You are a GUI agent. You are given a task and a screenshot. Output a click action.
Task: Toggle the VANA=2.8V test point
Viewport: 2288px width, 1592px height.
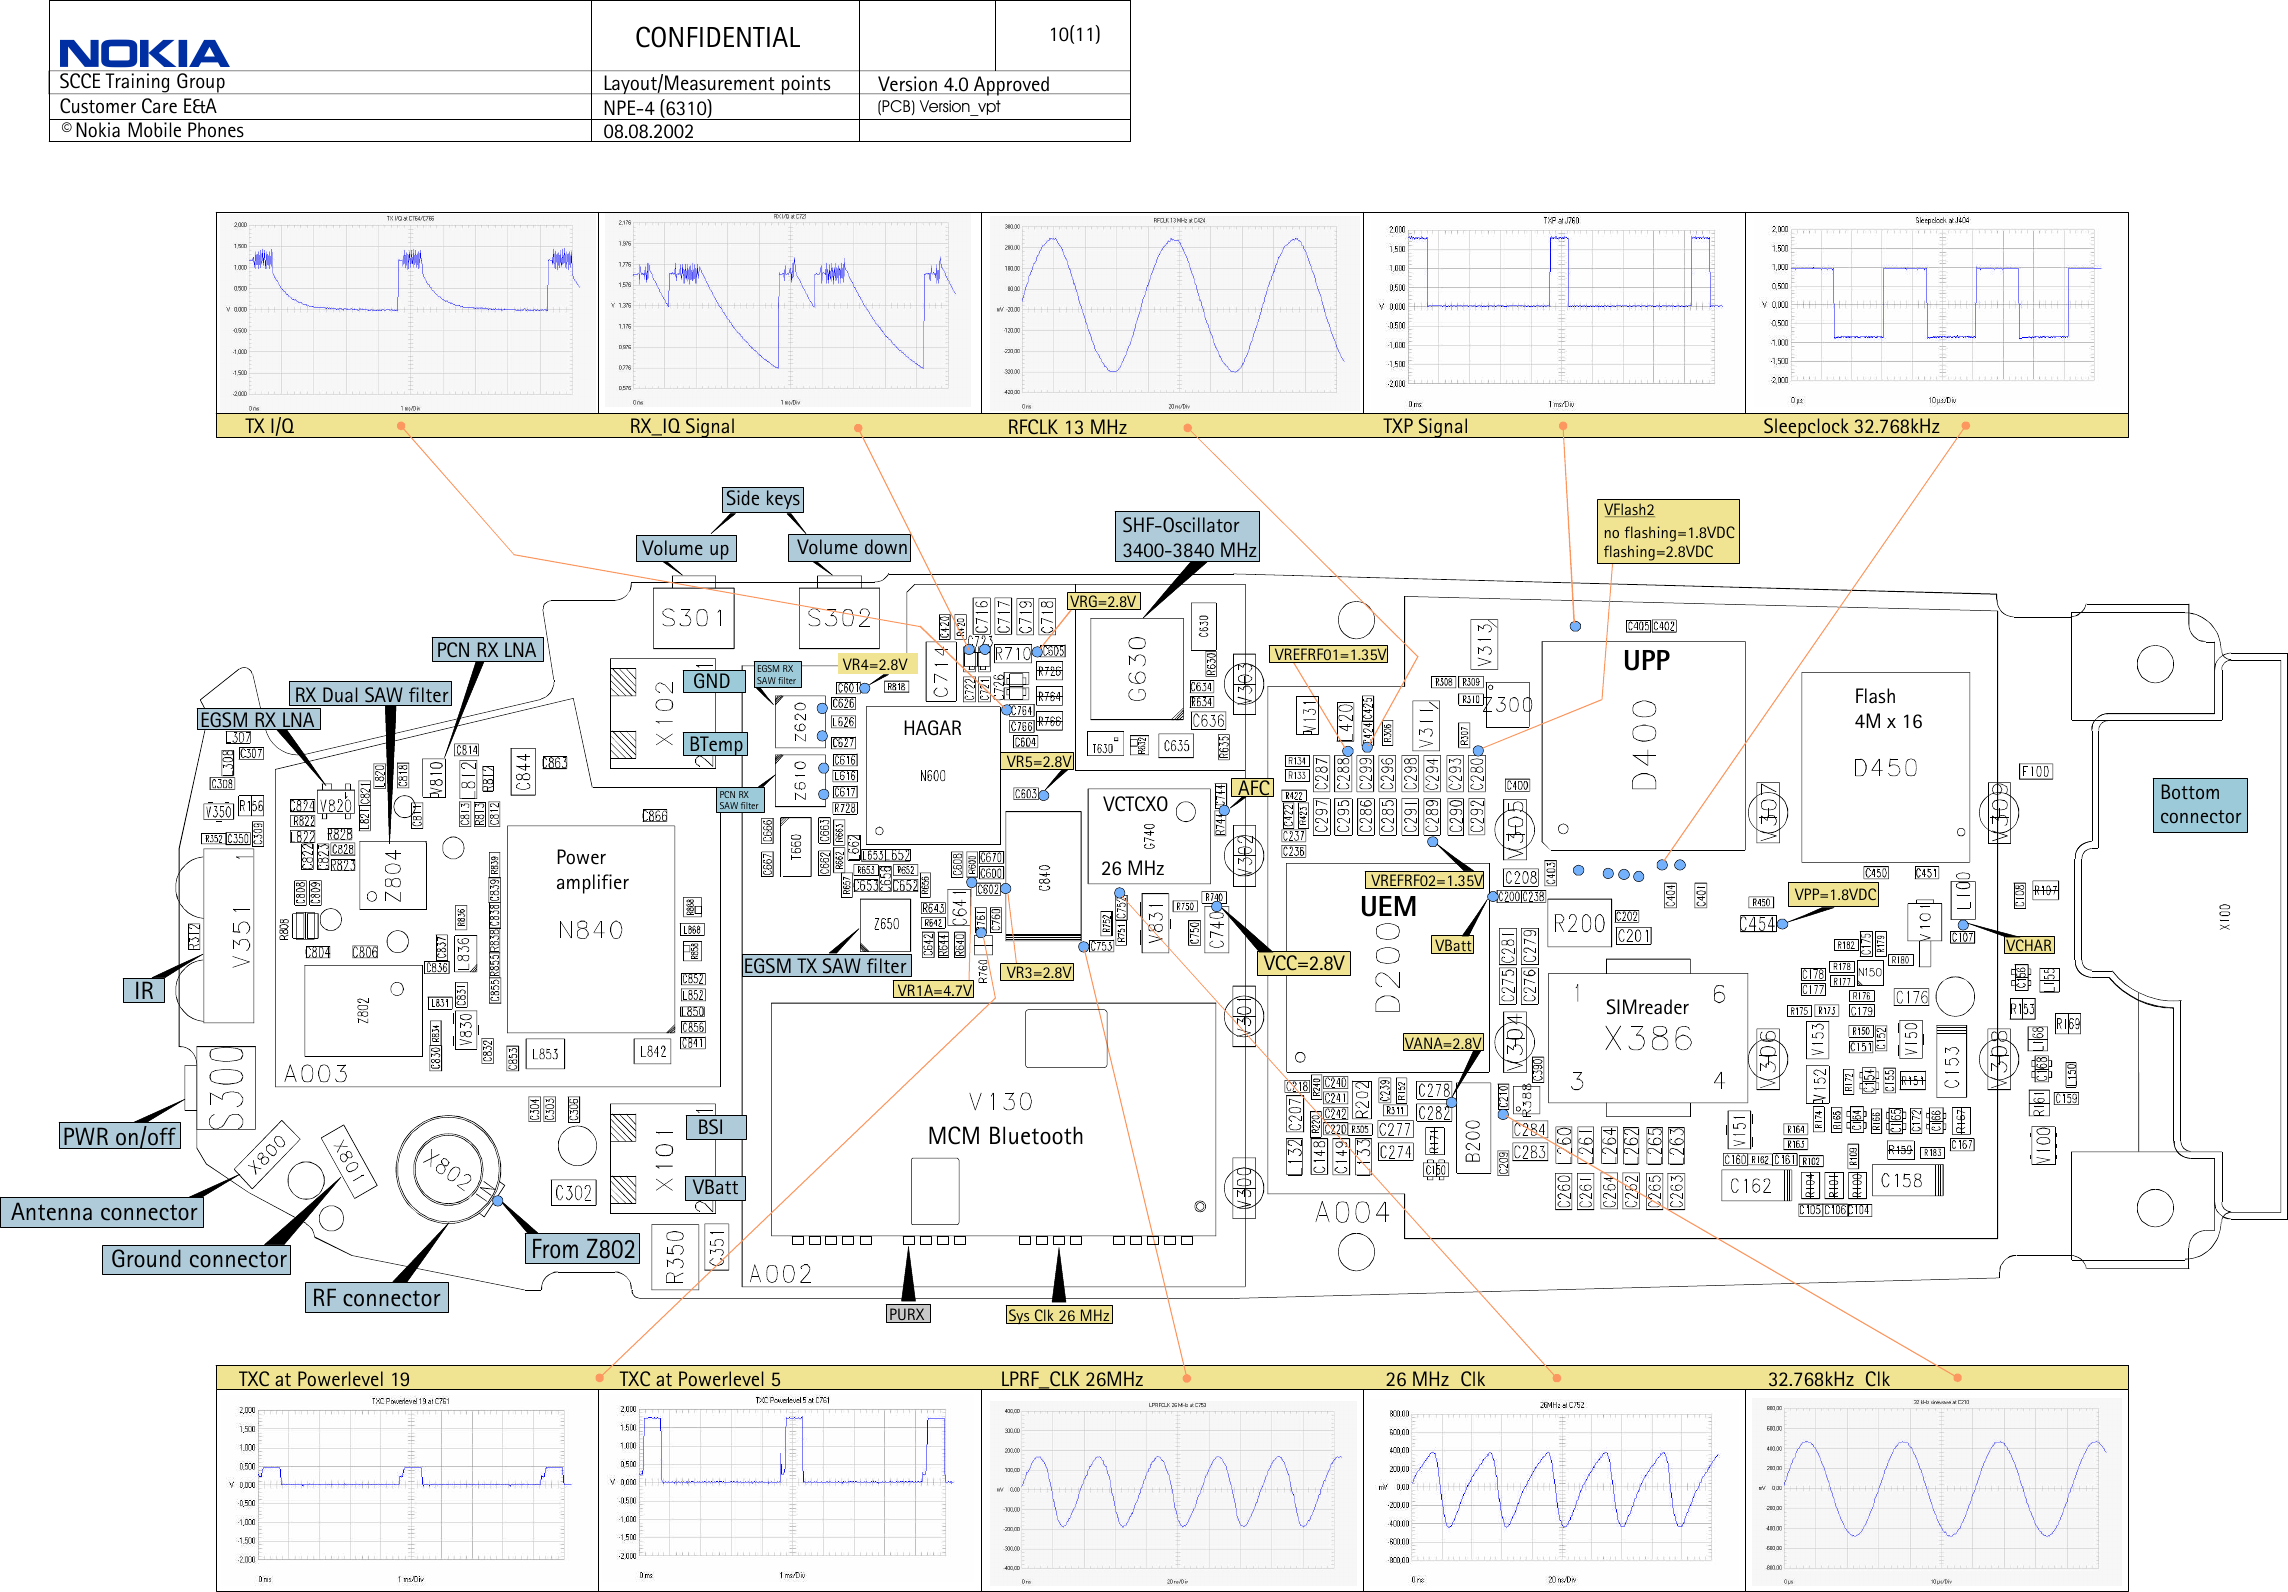1443,1043
